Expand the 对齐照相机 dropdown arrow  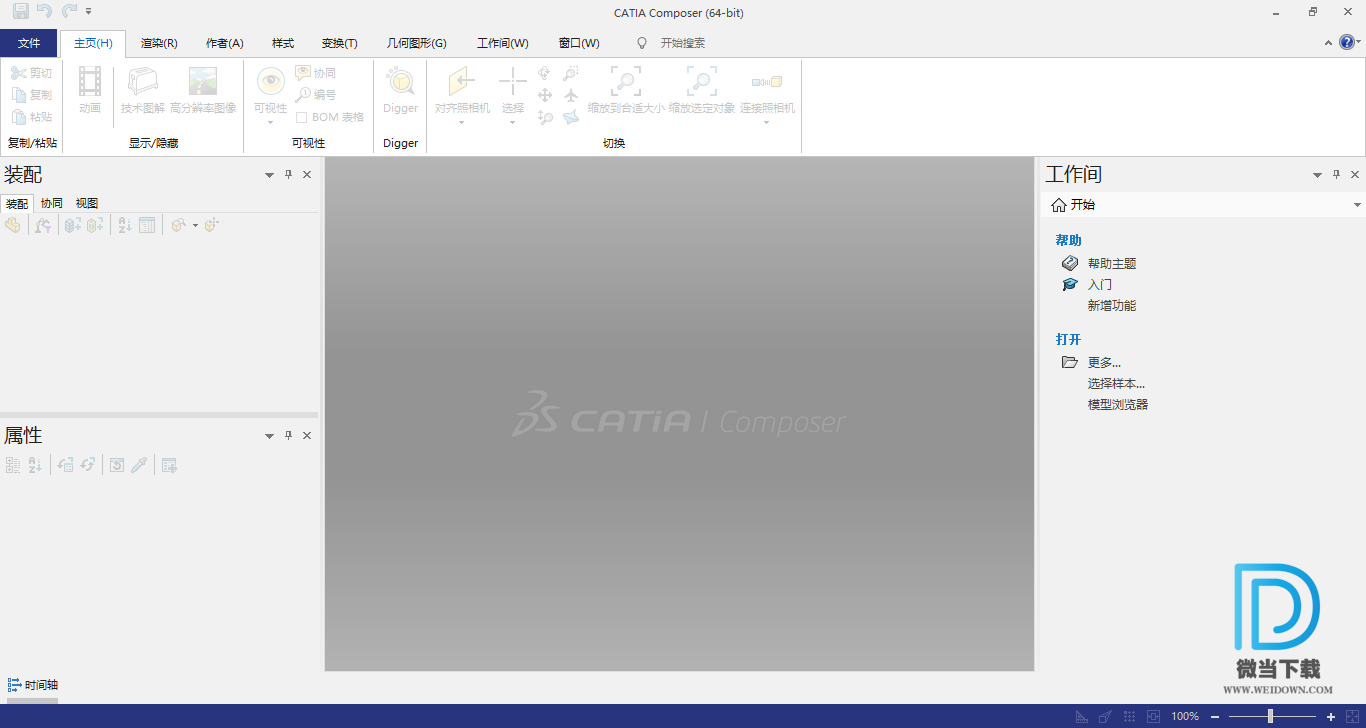click(462, 122)
